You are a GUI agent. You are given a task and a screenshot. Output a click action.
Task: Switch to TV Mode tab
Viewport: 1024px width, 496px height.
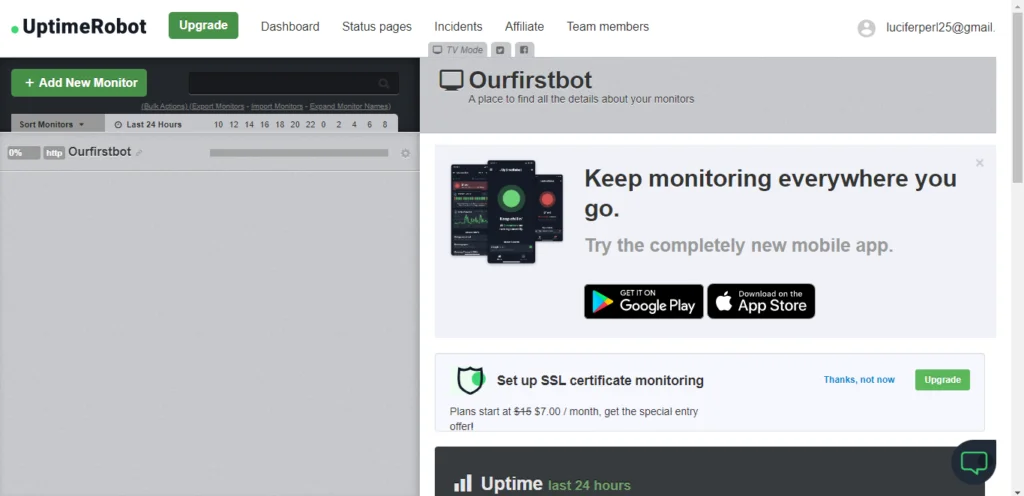tap(458, 50)
